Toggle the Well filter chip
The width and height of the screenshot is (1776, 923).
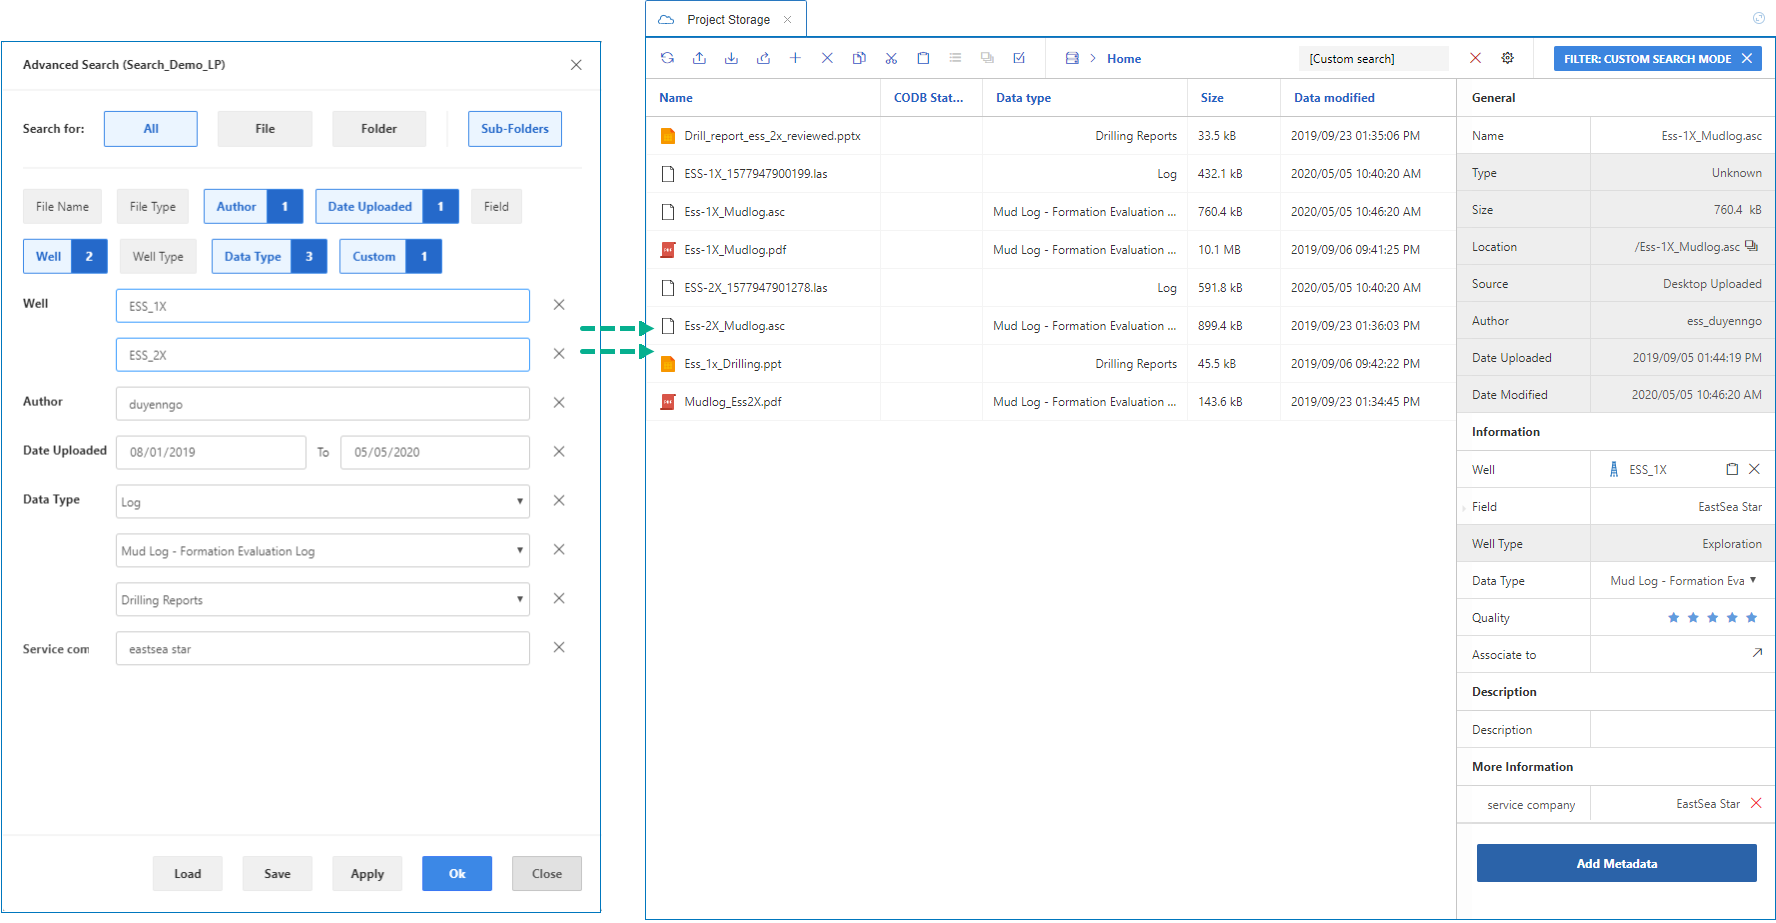point(65,257)
